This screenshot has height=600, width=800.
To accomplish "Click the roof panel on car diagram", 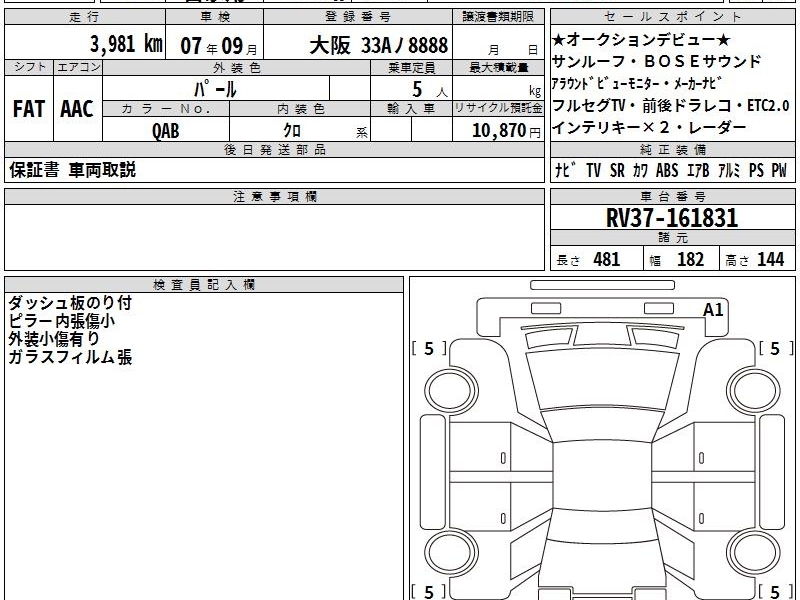I will pyautogui.click(x=602, y=474).
